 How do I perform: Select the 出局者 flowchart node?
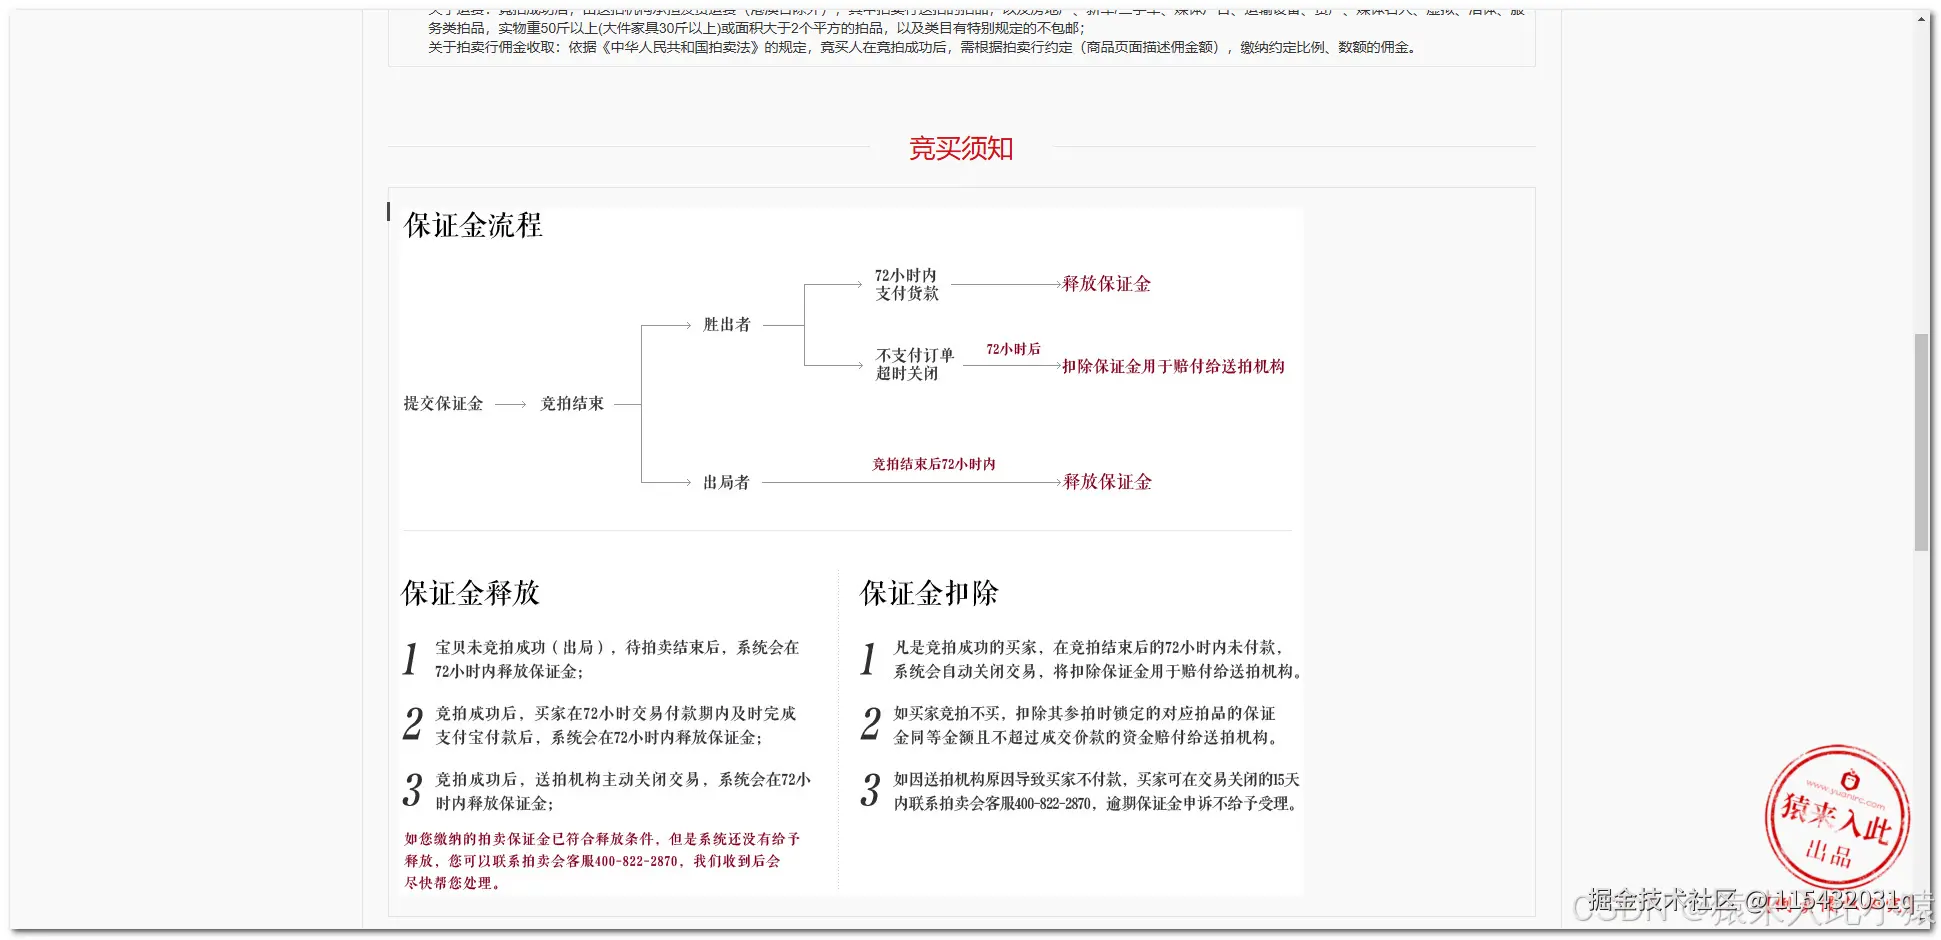[725, 482]
